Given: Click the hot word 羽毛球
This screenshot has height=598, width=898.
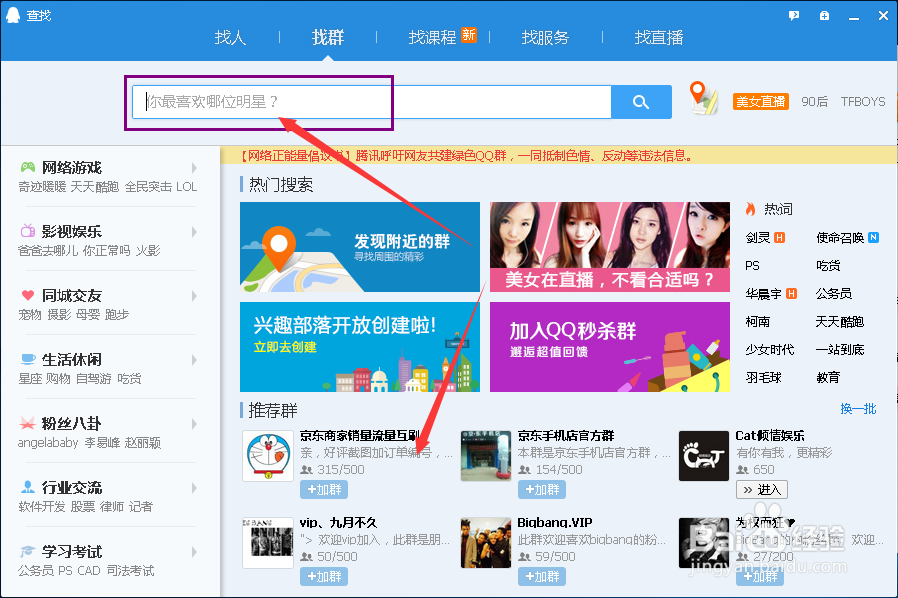Looking at the screenshot, I should 763,378.
